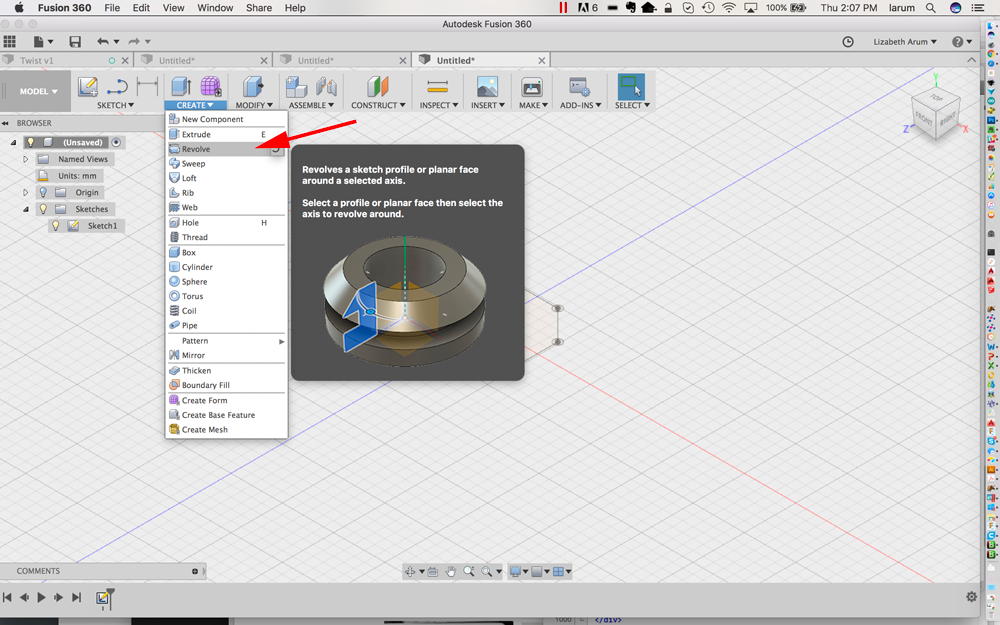Open the File menu in the menu bar
Image resolution: width=1000 pixels, height=625 pixels.
tap(112, 8)
